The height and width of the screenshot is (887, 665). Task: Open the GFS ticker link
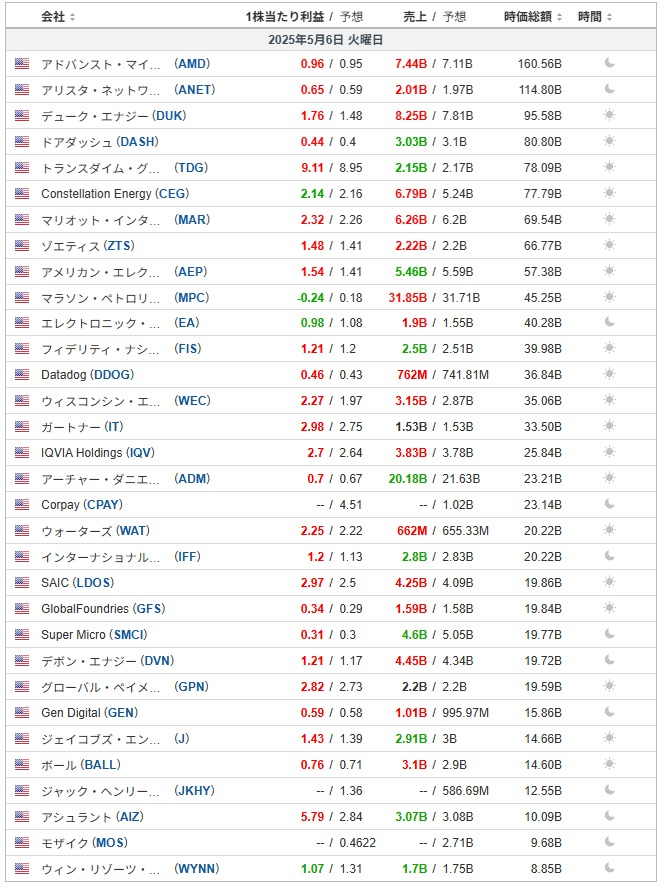coord(150,609)
